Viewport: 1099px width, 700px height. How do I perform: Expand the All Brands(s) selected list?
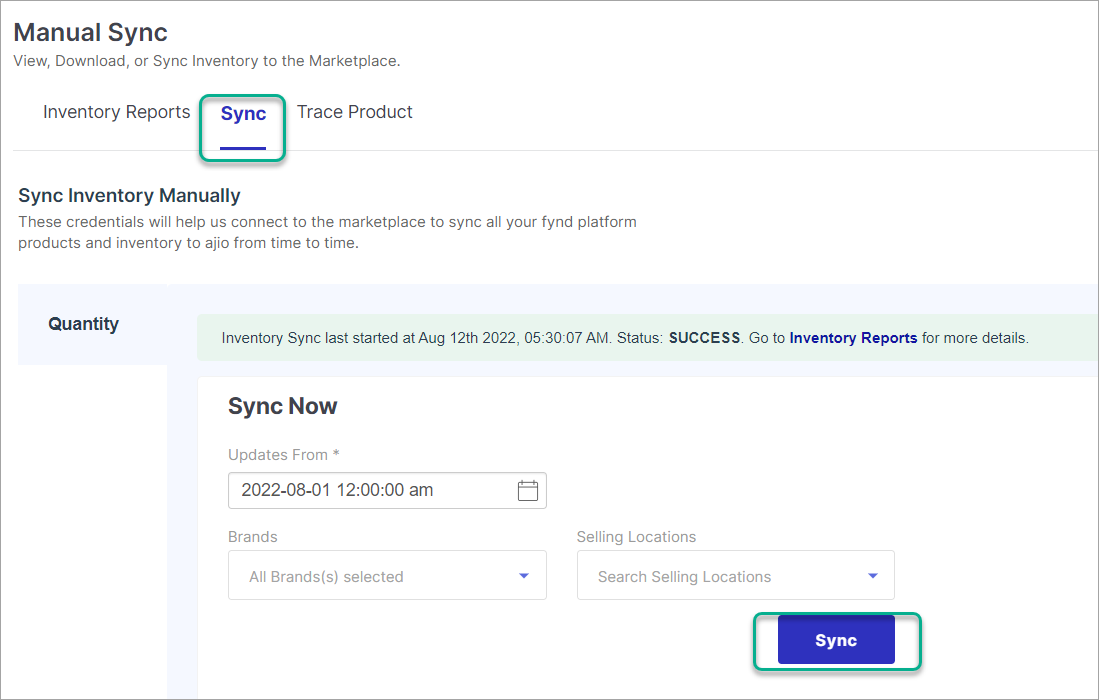387,575
